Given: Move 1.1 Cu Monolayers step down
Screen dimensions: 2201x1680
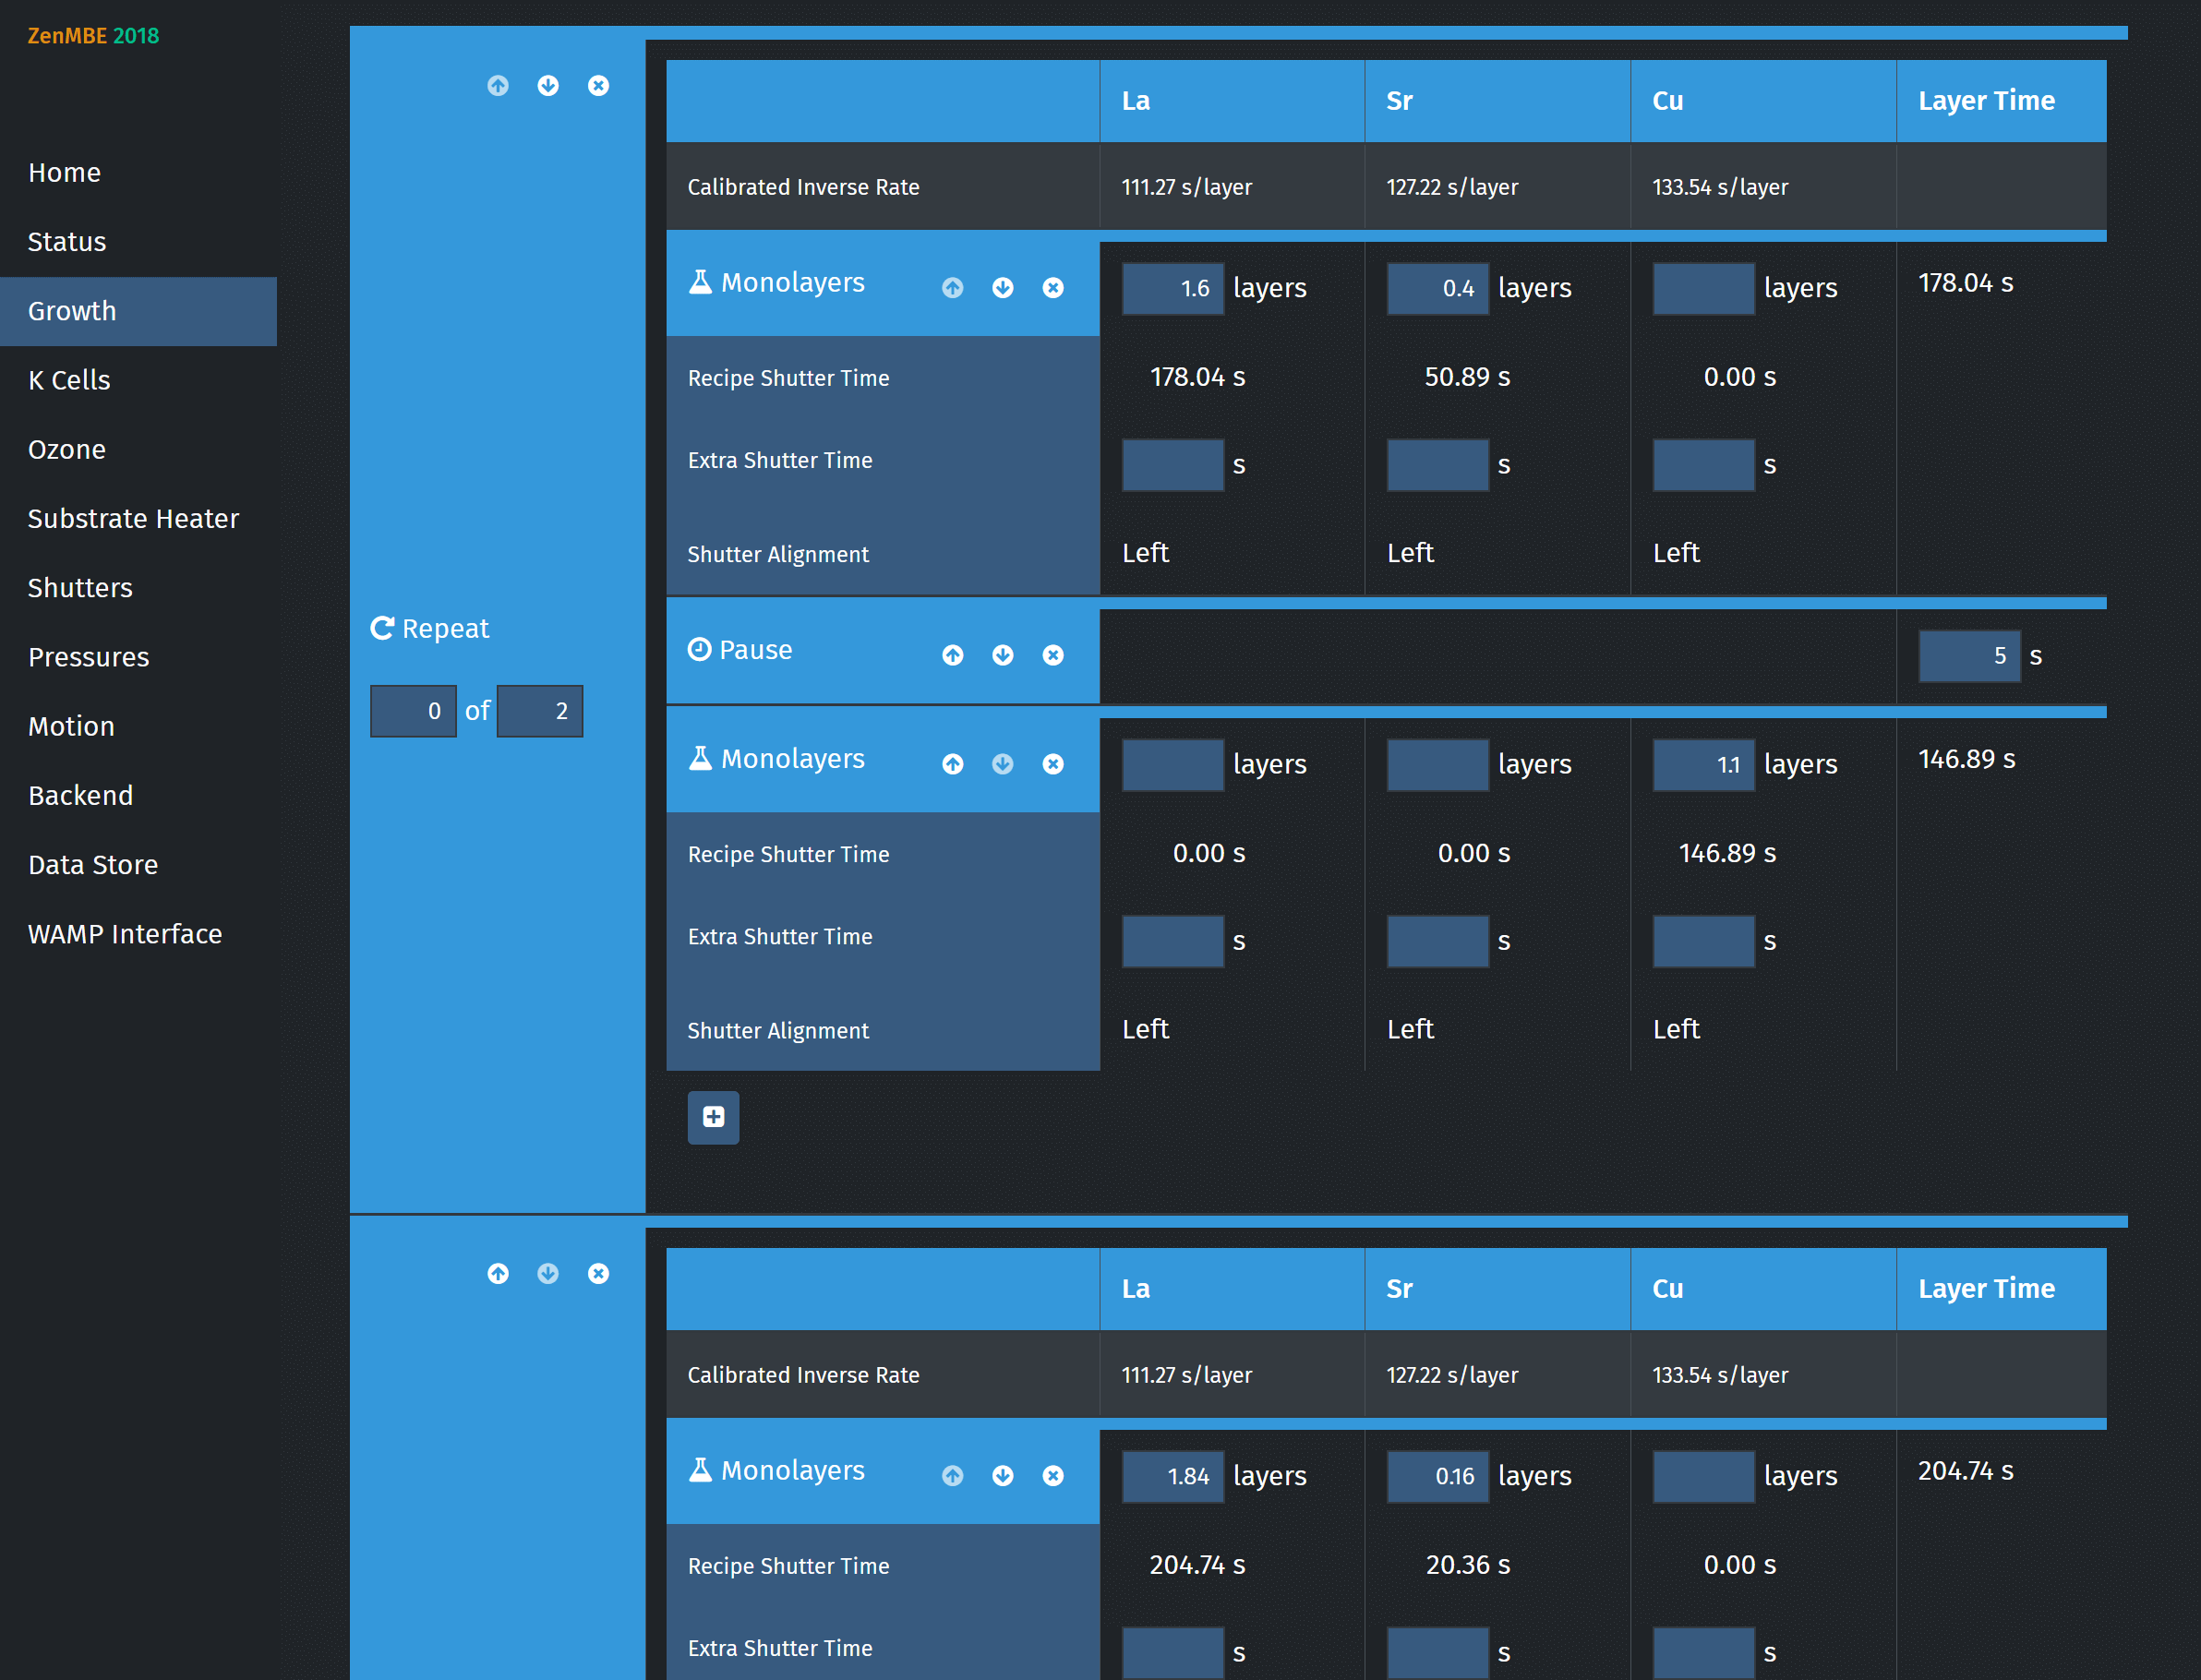Looking at the screenshot, I should point(1003,764).
